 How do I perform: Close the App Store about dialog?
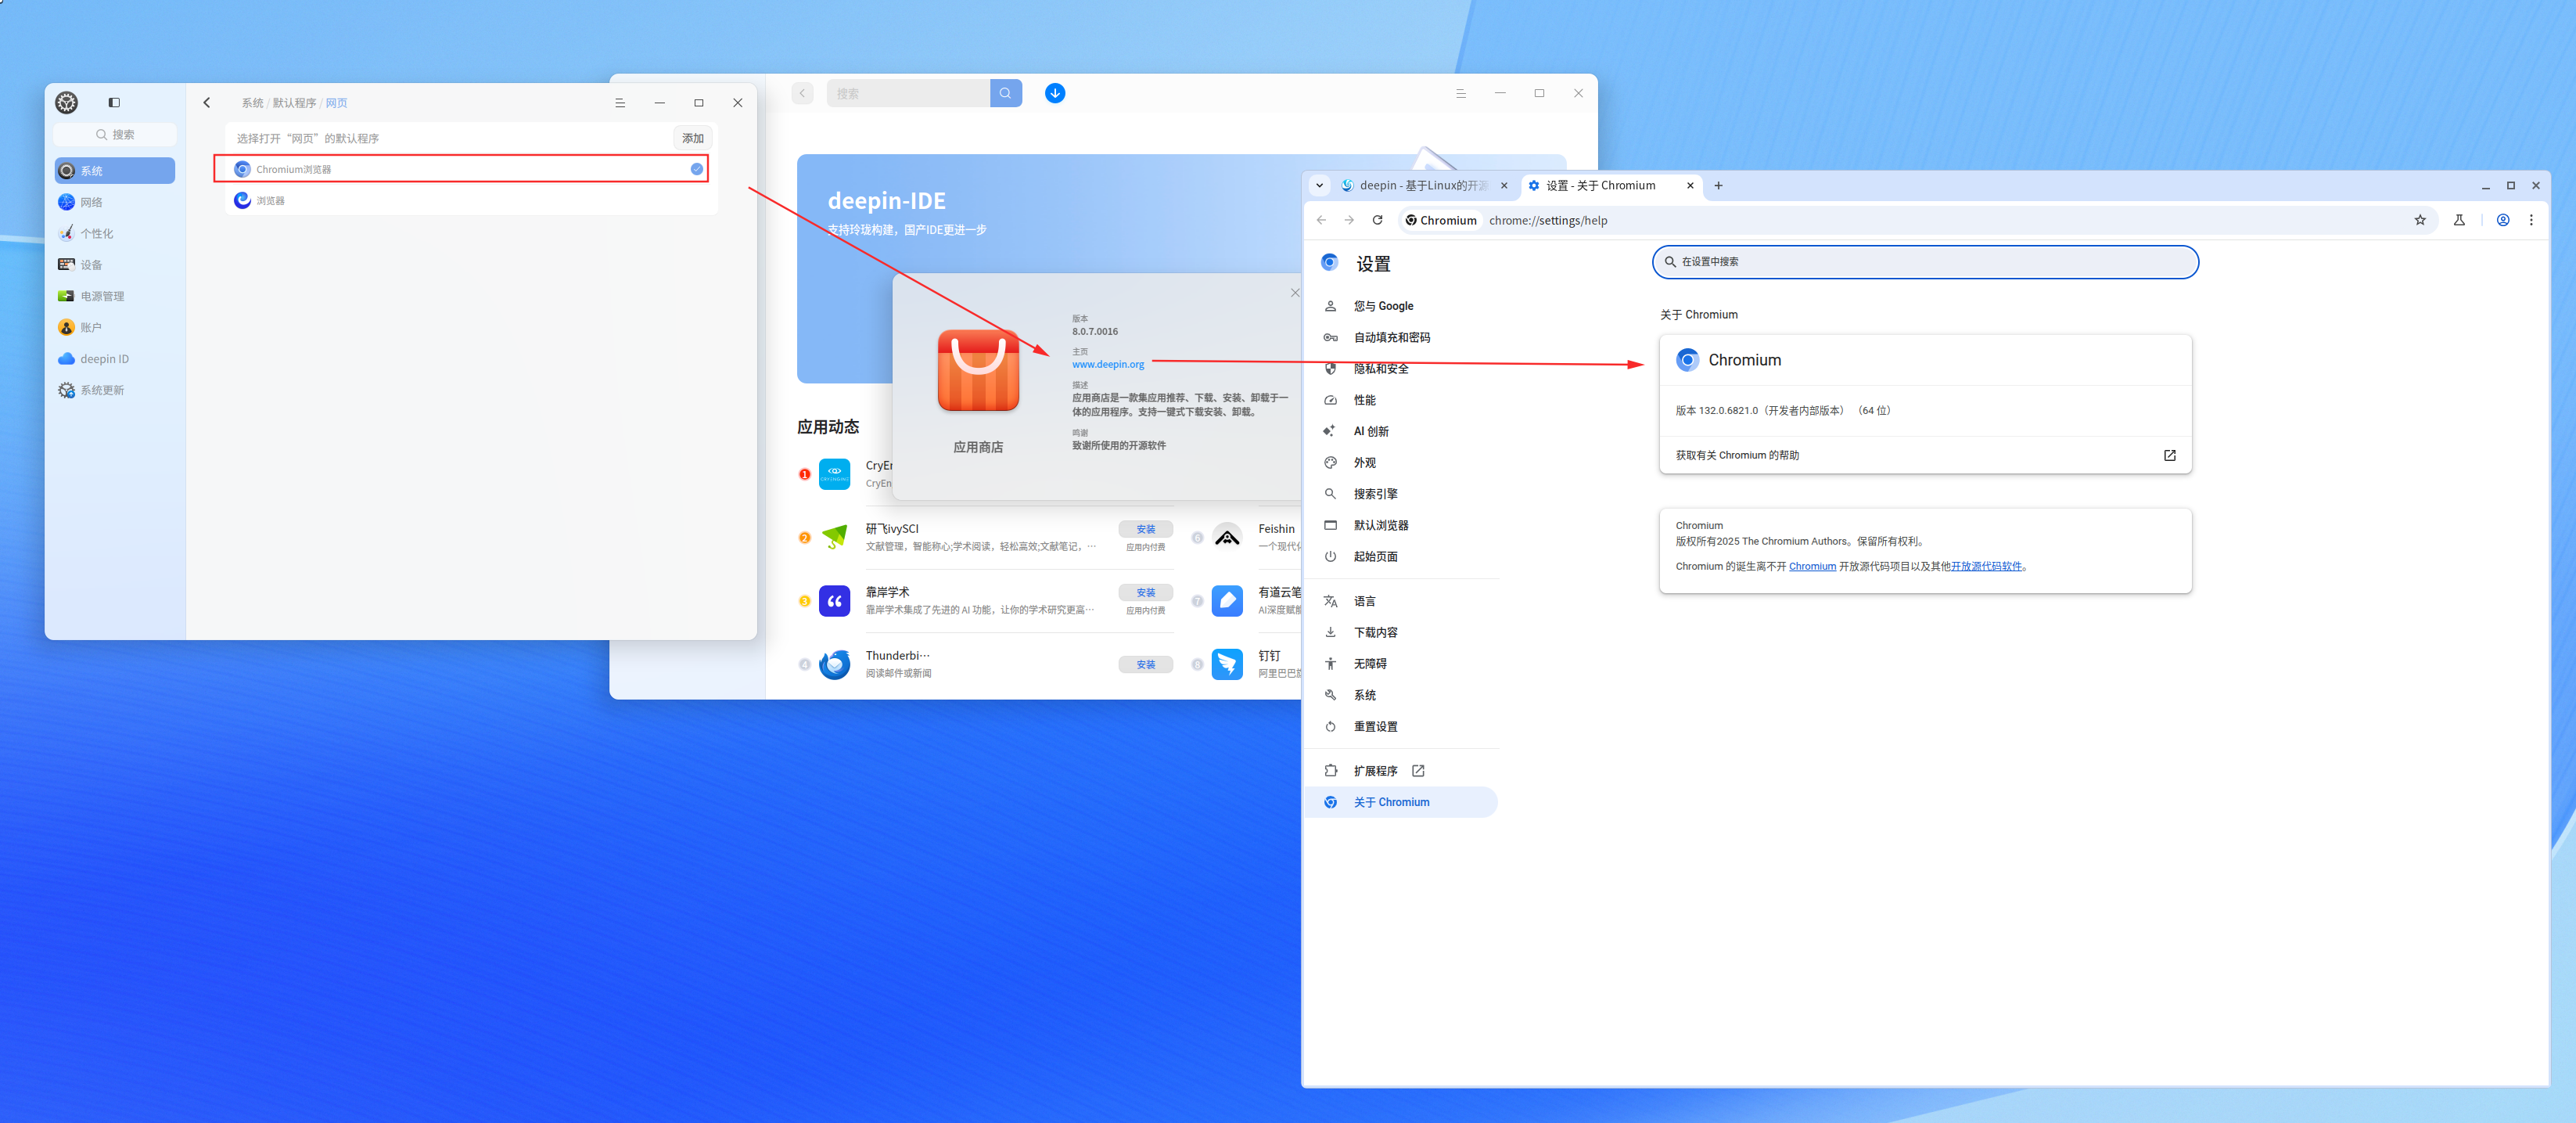[1294, 292]
